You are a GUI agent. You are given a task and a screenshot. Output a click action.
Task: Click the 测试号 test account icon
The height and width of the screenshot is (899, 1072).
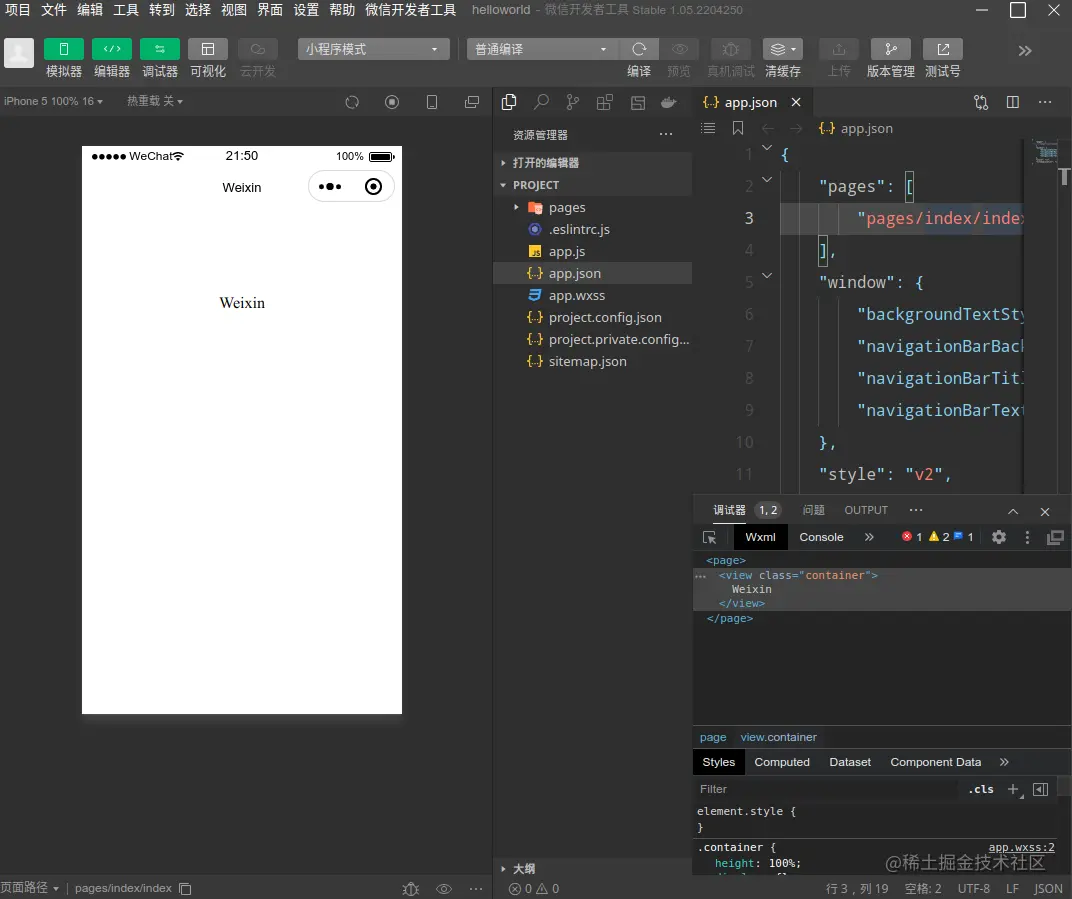tap(943, 49)
